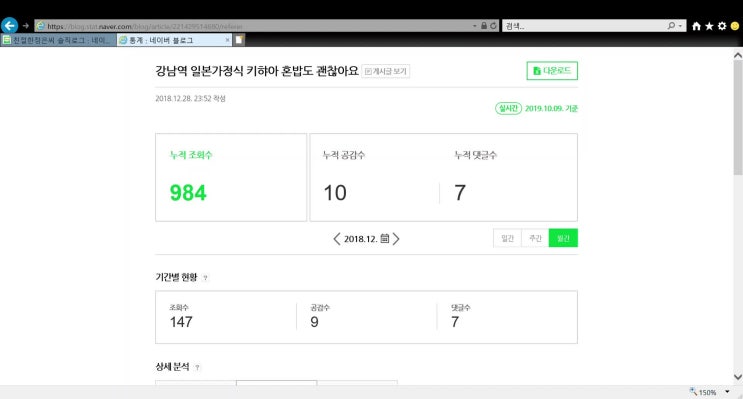
Task: Click the 공감수 9 value
Action: click(314, 322)
